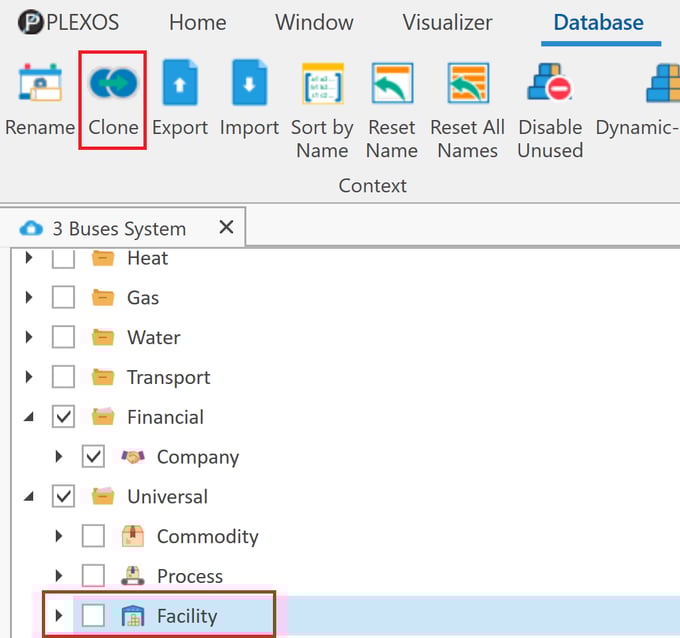Close the 3 Buses System tab
This screenshot has height=638, width=680.
(x=226, y=228)
